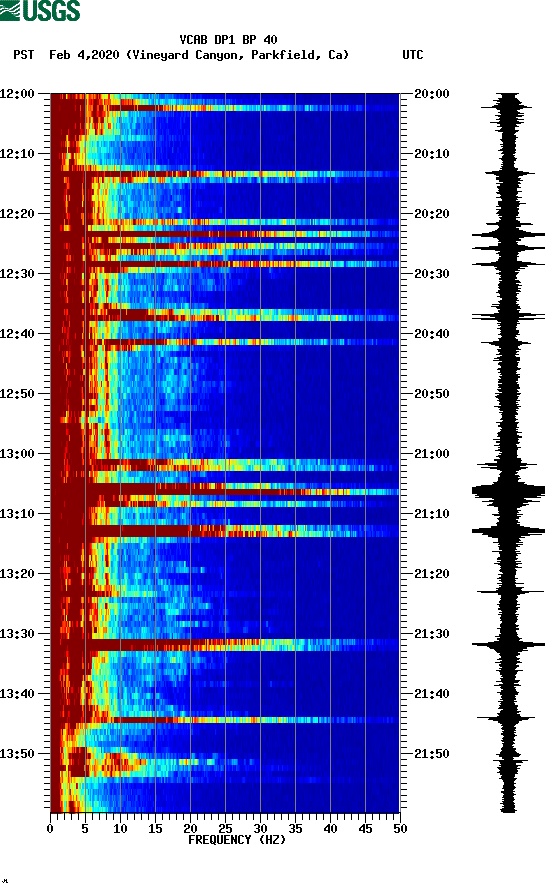Click the '20:10' UTC time label
Screen dimensions: 552x892
[432, 154]
